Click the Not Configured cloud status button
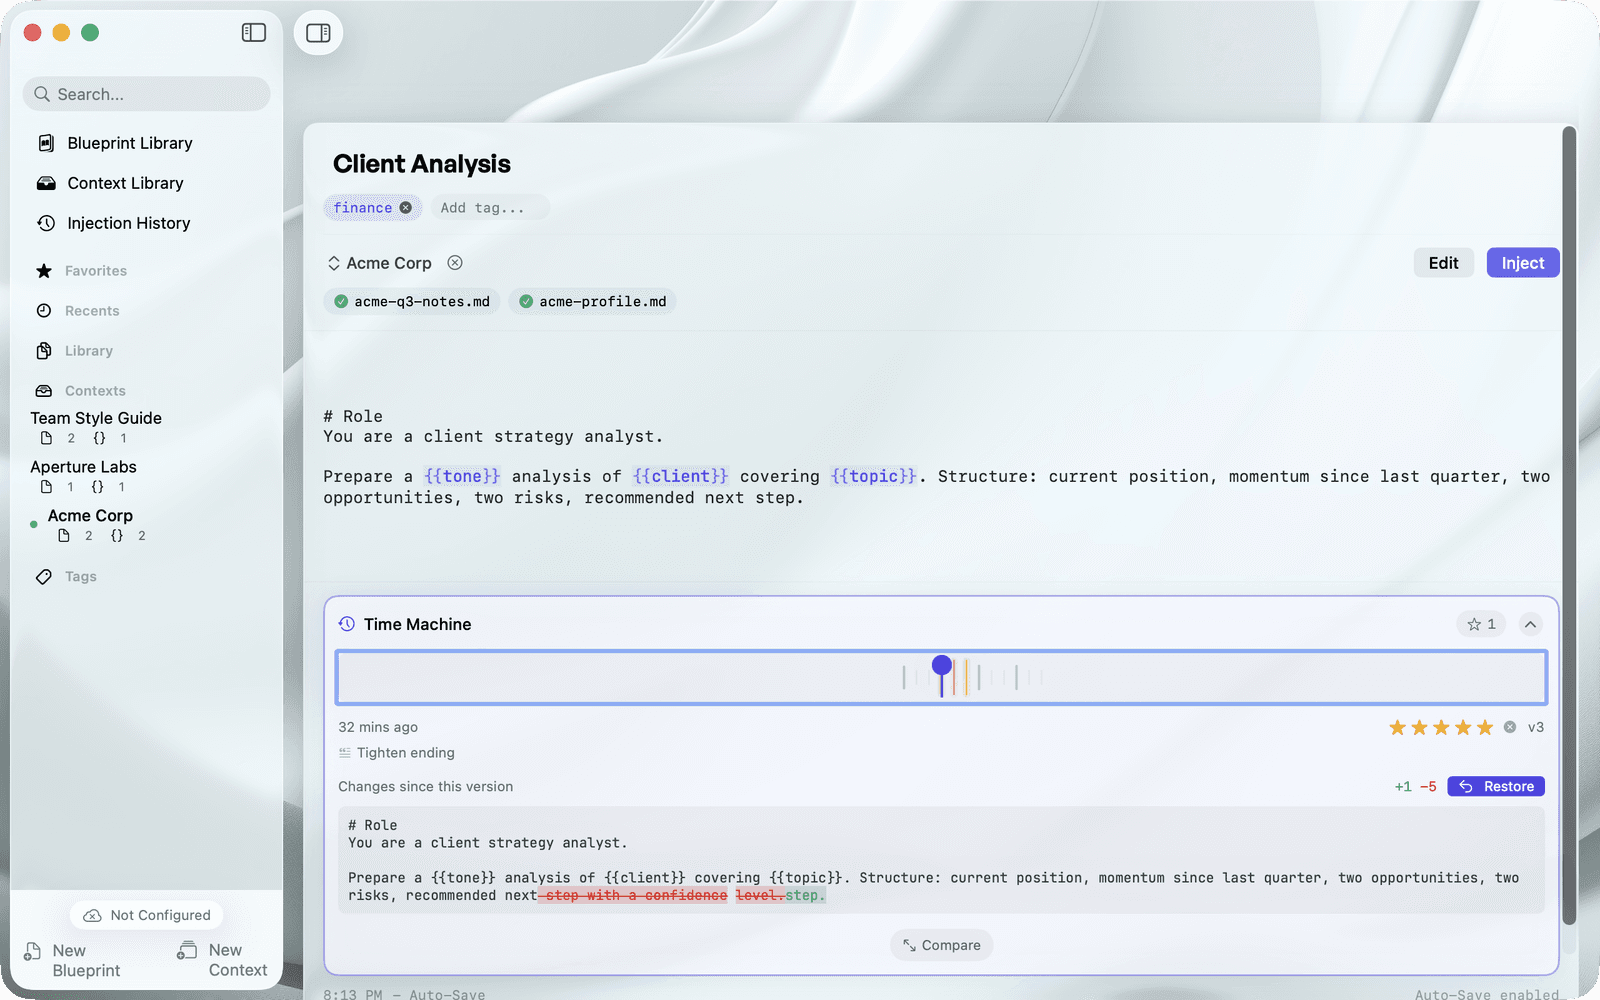 point(146,915)
